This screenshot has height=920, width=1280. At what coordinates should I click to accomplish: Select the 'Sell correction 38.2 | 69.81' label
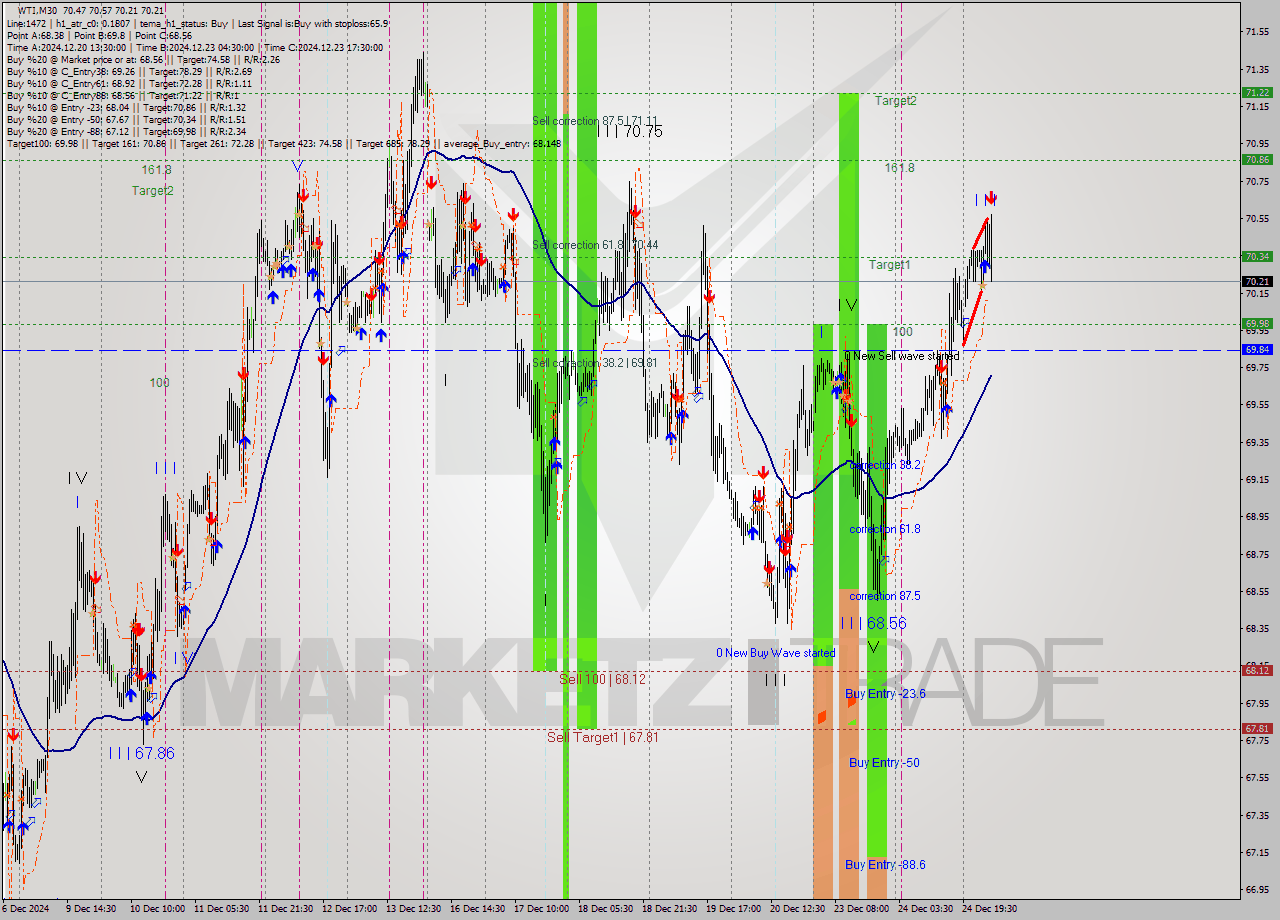click(x=595, y=363)
